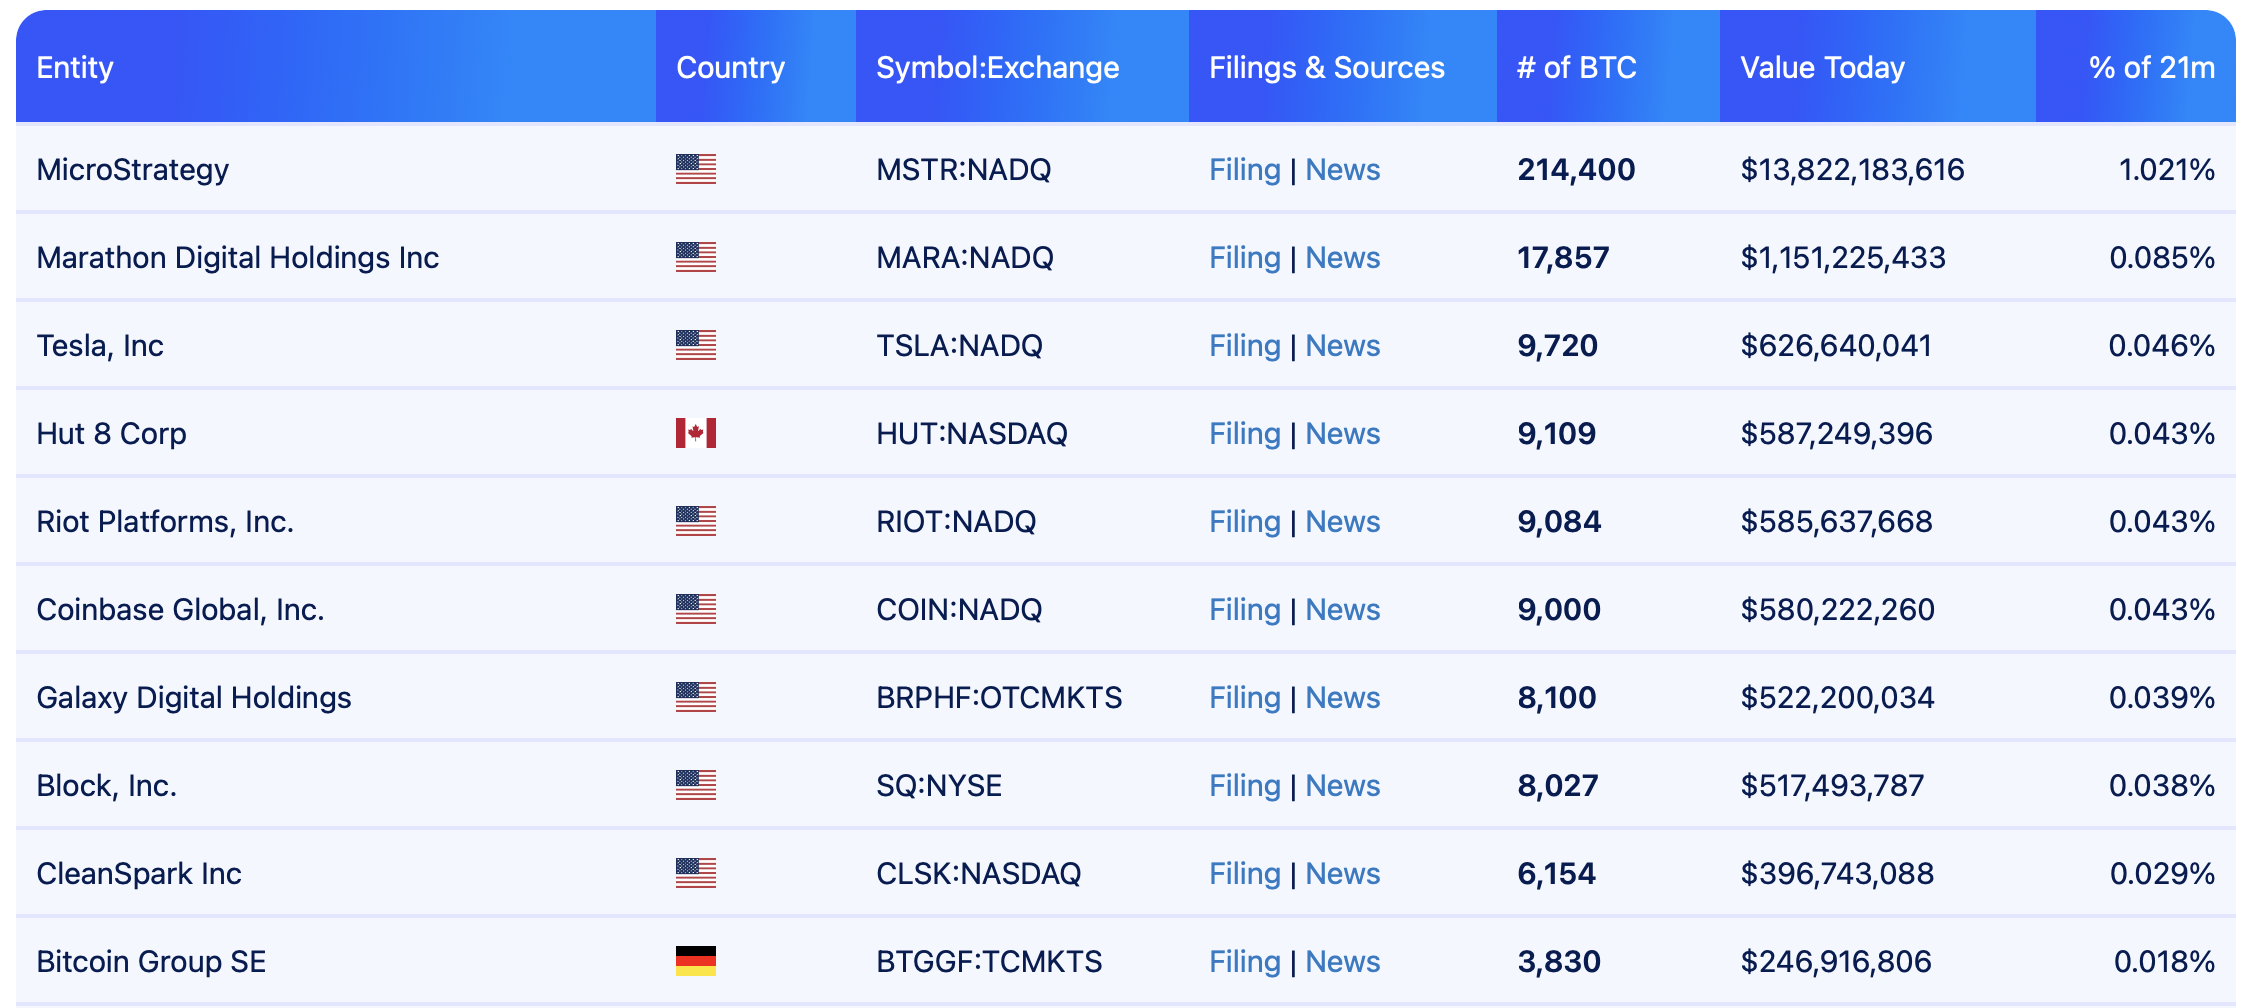
Task: Click the US flag for CleanSpark Inc
Action: (695, 873)
